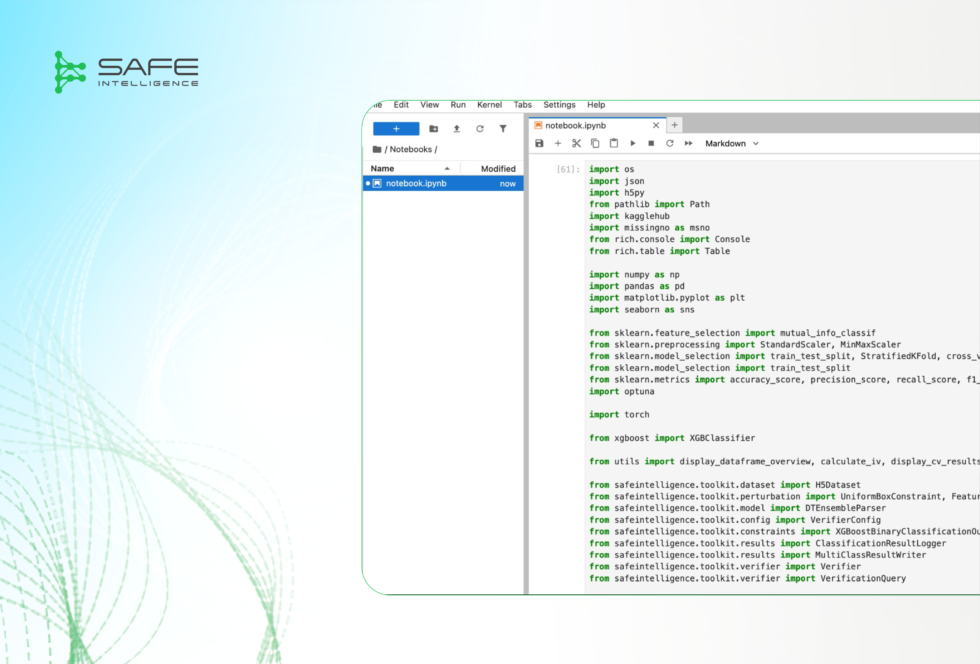Paste cell from clipboard
This screenshot has height=664, width=980.
pyautogui.click(x=614, y=144)
